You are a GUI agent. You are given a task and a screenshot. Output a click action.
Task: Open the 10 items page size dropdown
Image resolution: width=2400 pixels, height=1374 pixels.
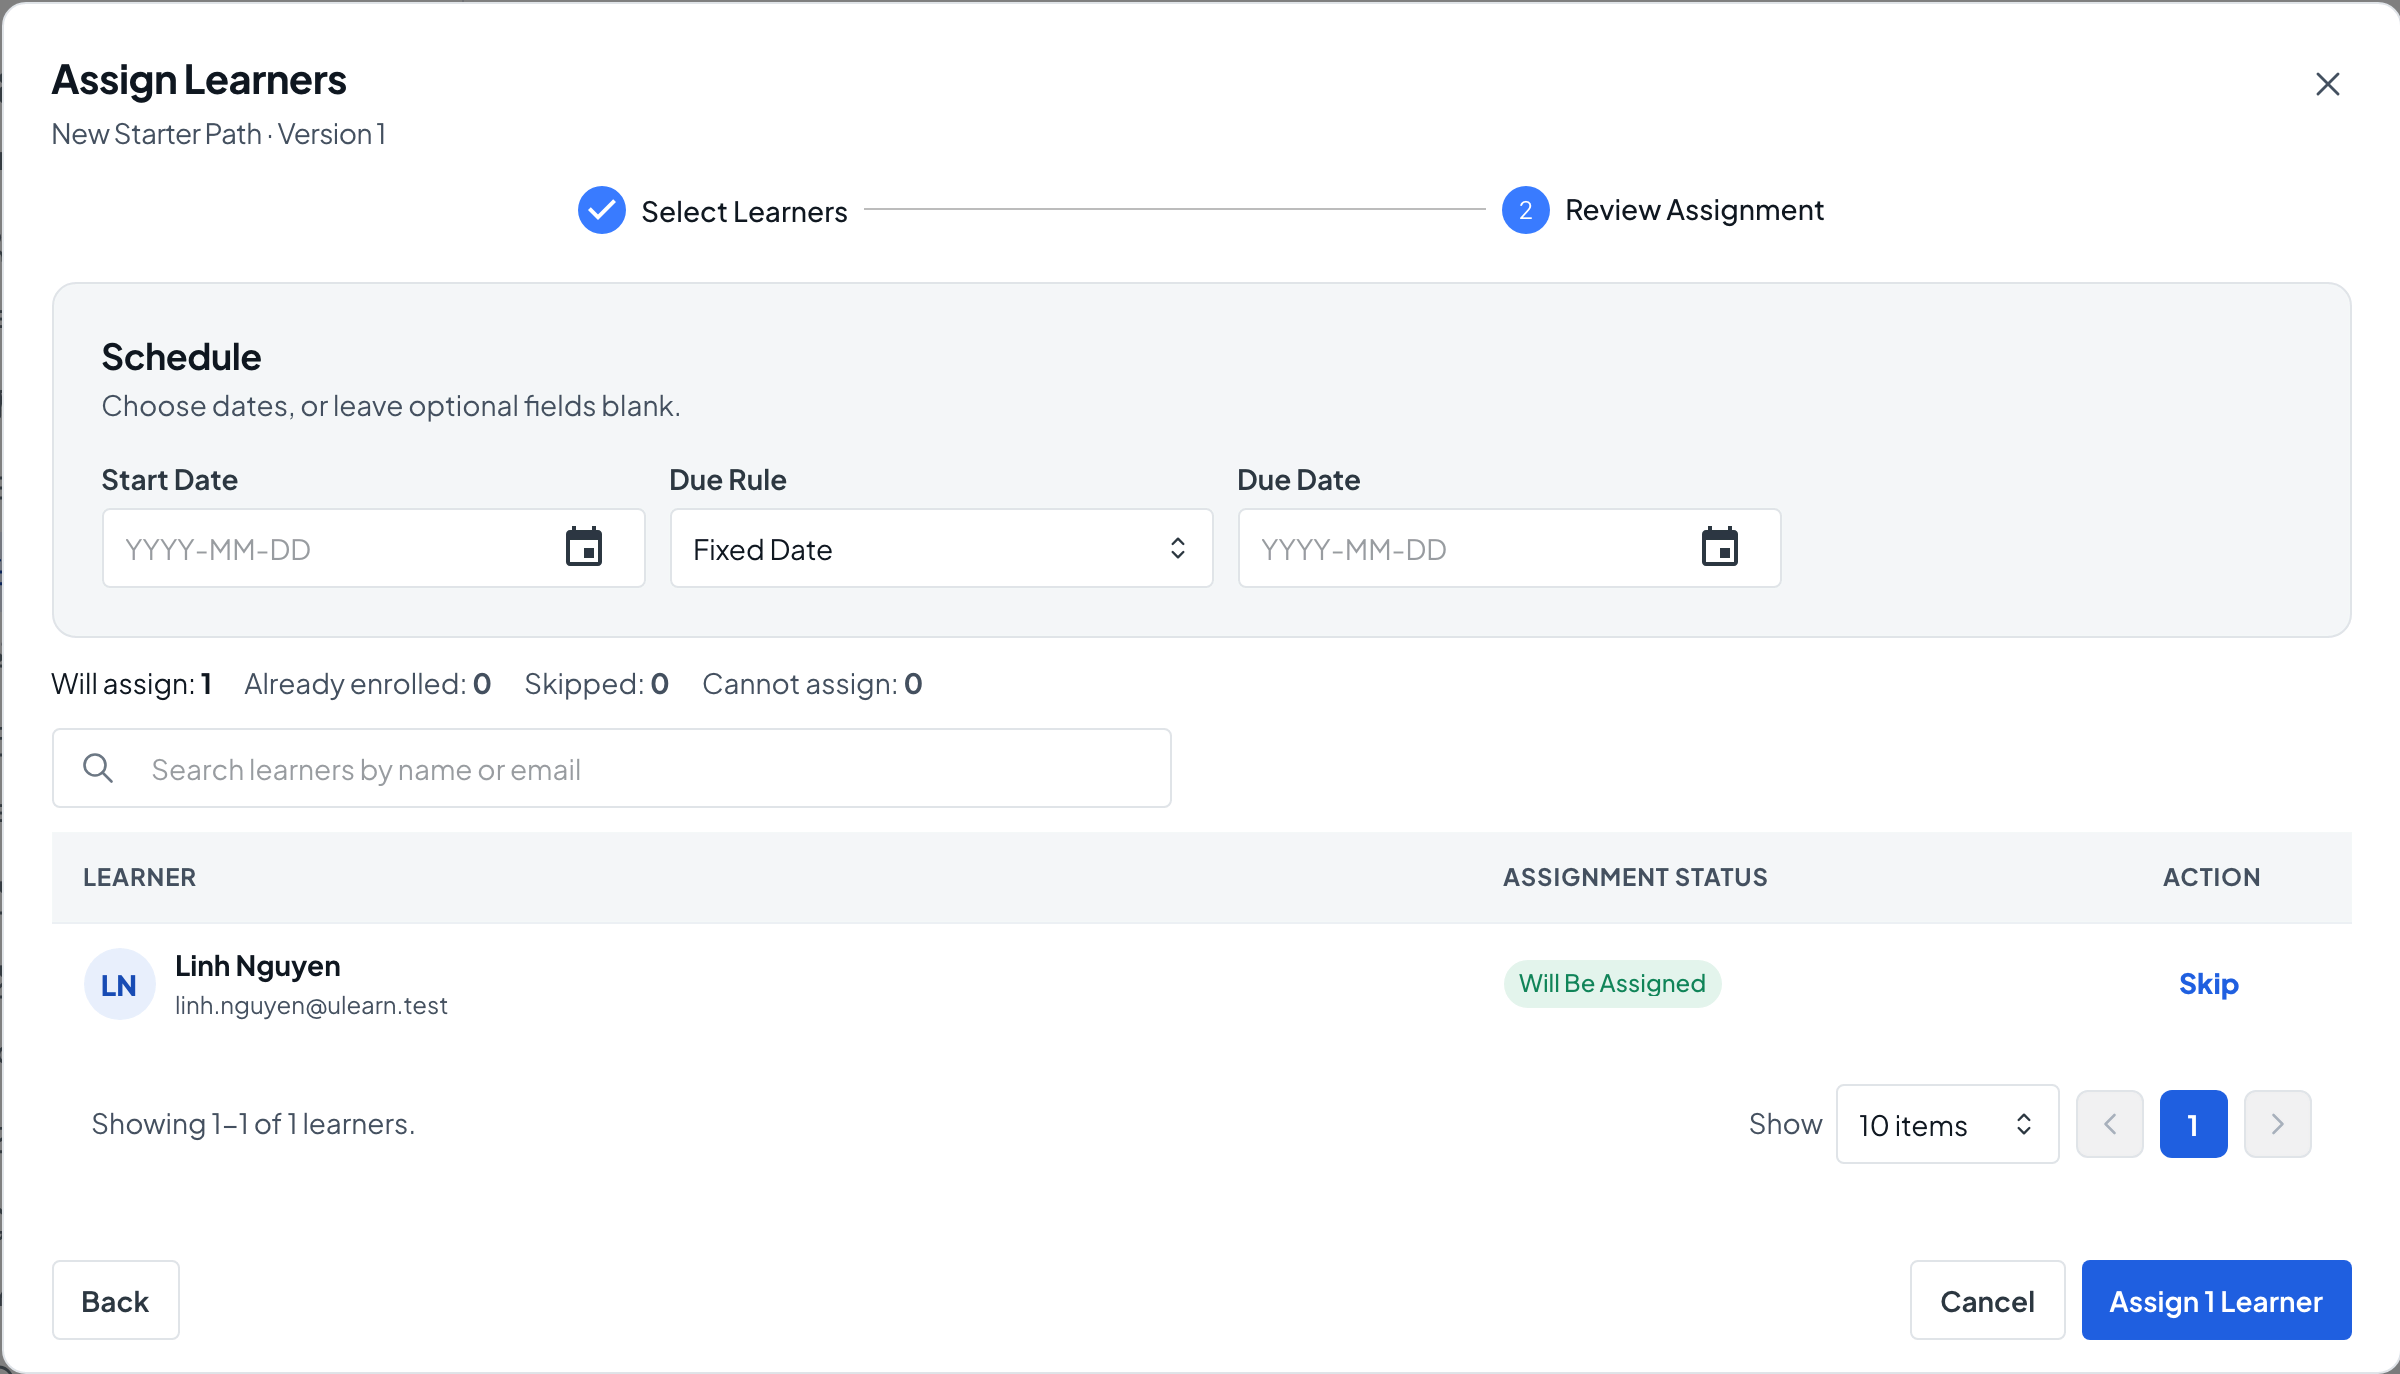click(x=1948, y=1124)
